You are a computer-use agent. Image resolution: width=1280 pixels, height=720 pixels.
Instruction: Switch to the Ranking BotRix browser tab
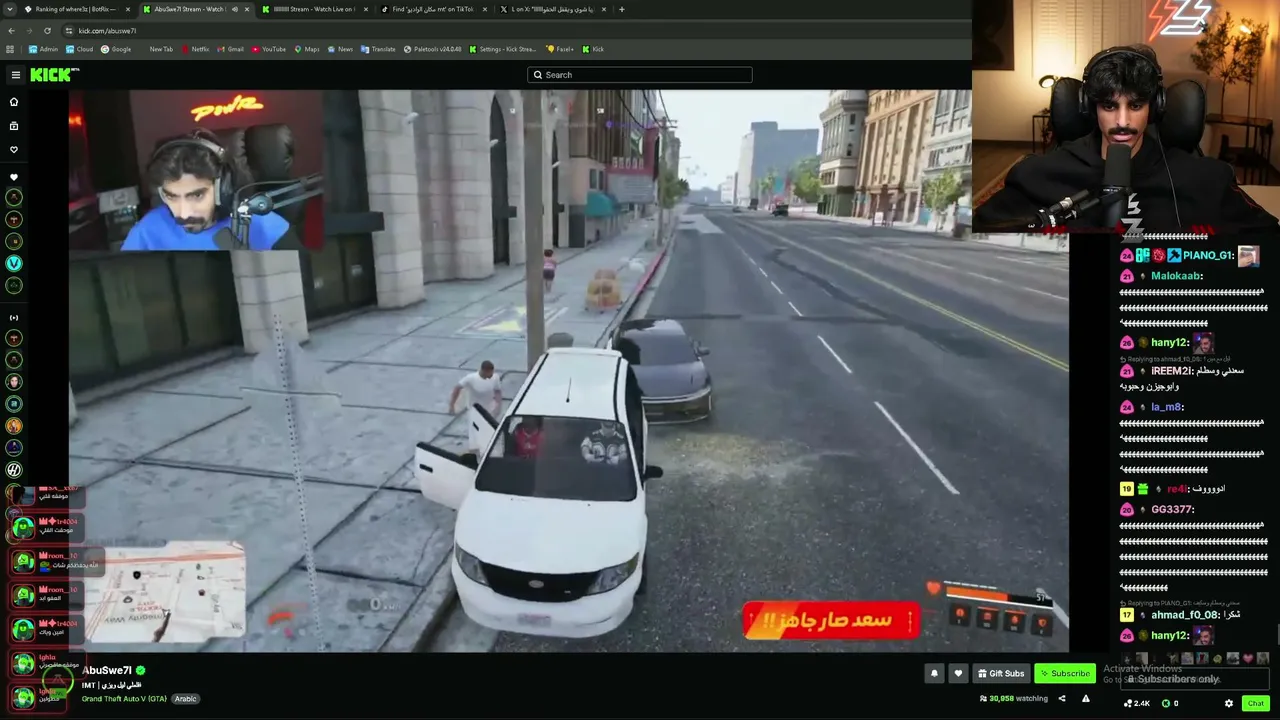[x=76, y=10]
